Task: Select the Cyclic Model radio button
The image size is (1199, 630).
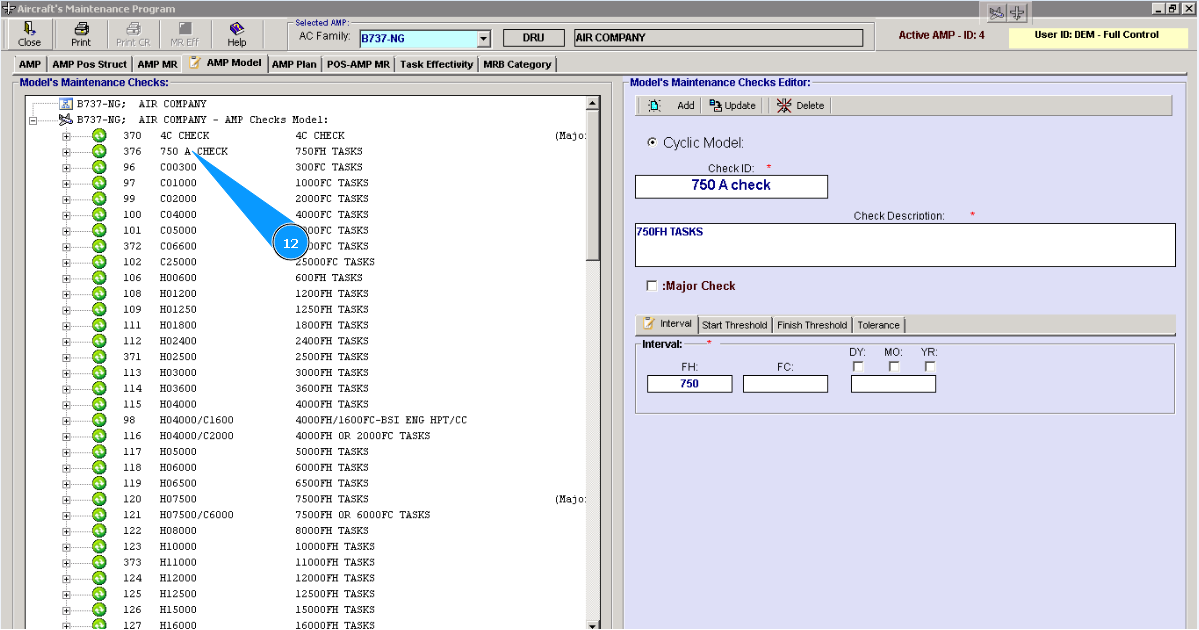Action: pos(653,143)
